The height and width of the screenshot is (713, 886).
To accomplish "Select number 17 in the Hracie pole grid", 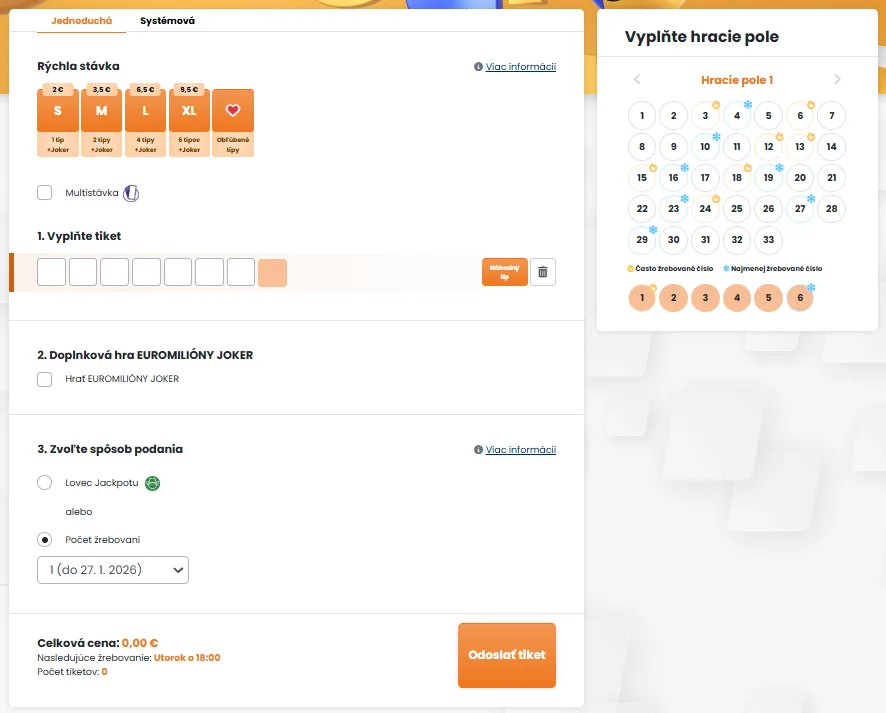I will point(705,177).
